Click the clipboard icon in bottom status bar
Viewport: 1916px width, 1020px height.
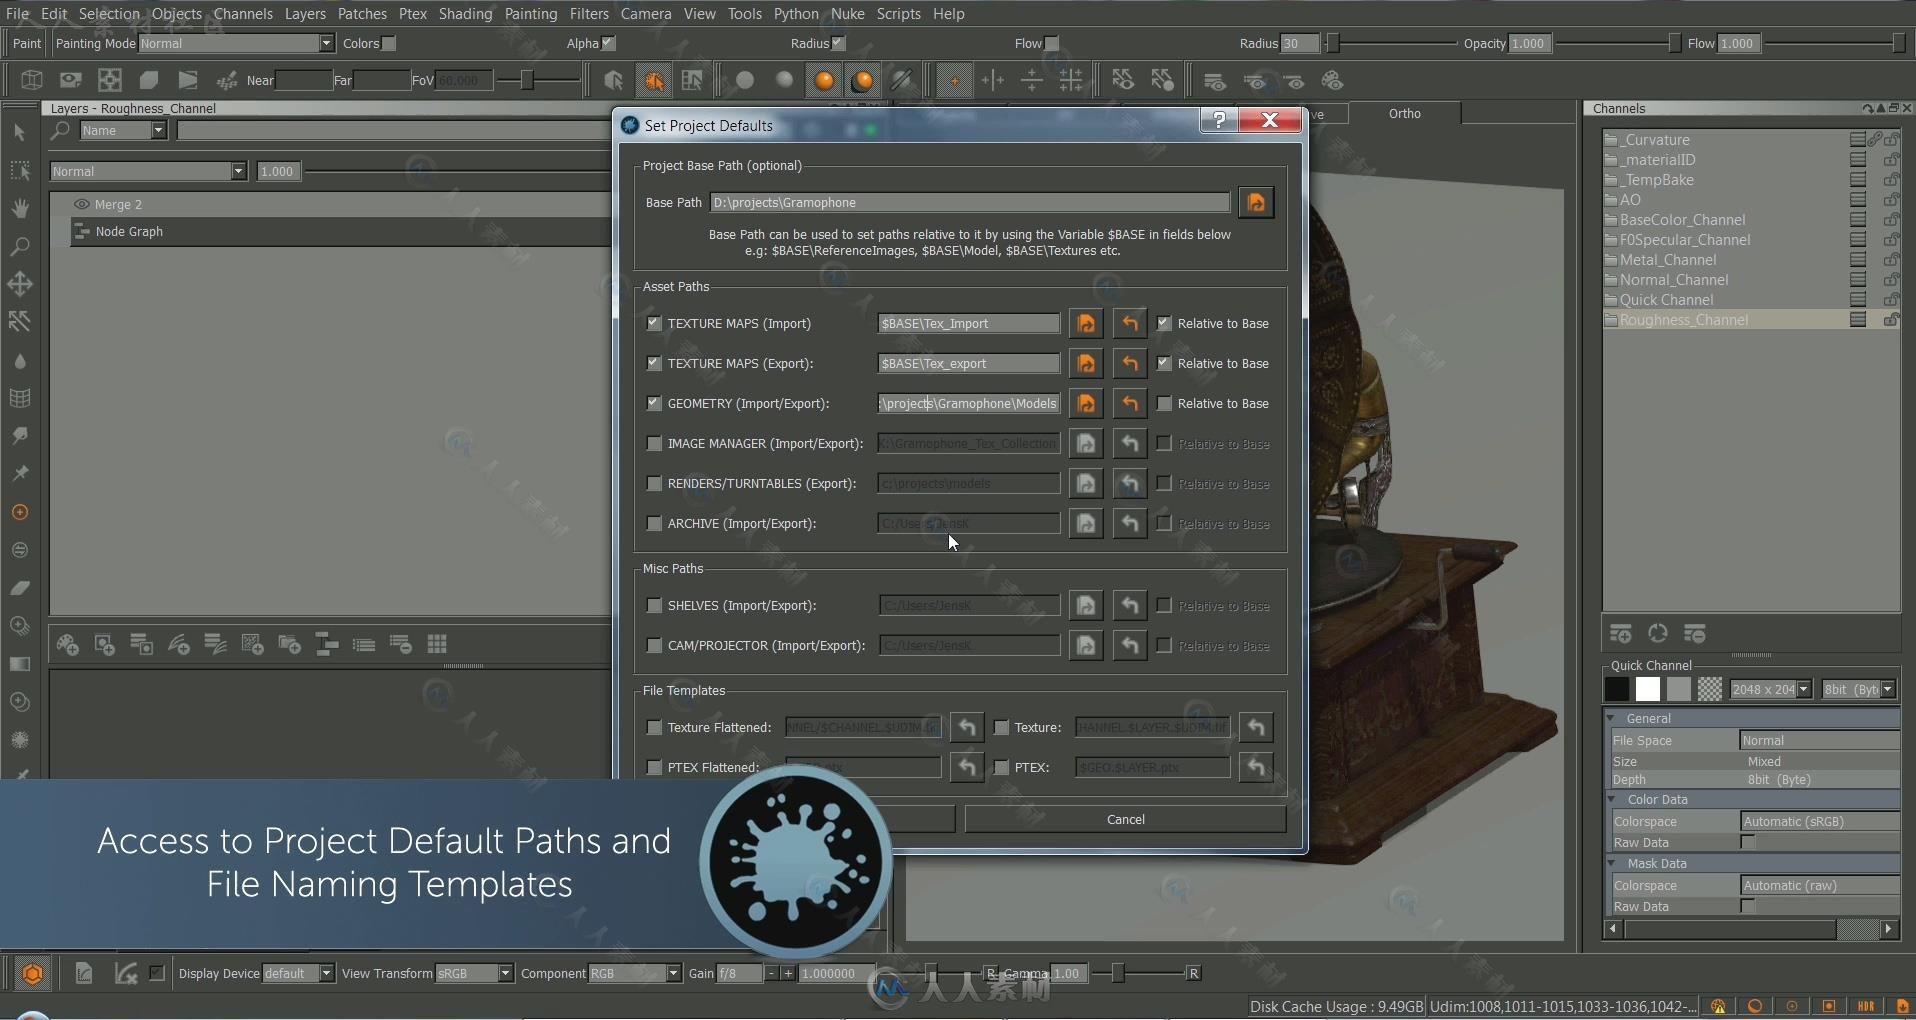[83, 973]
